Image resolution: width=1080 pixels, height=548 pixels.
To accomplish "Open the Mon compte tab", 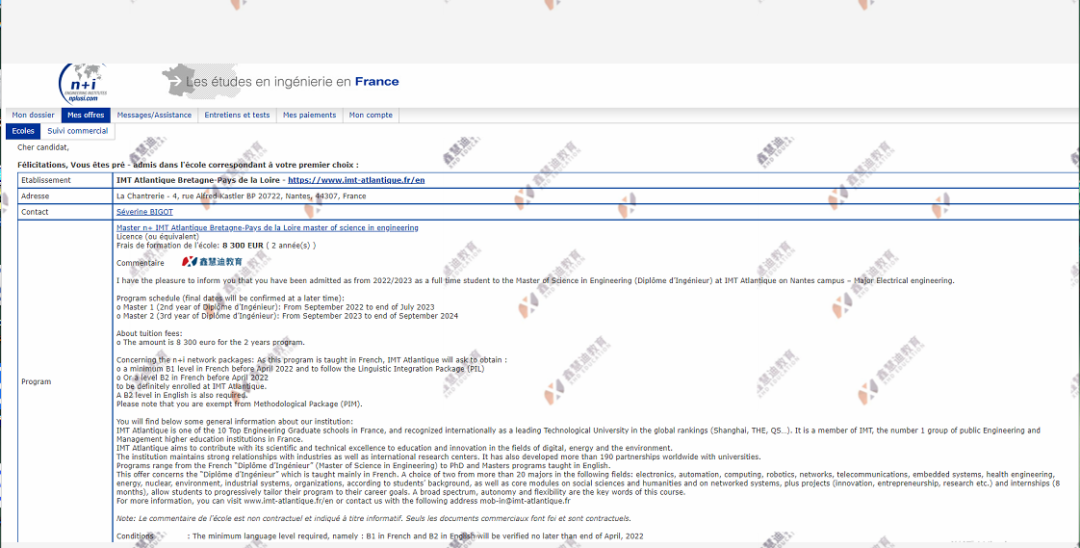I will [371, 115].
